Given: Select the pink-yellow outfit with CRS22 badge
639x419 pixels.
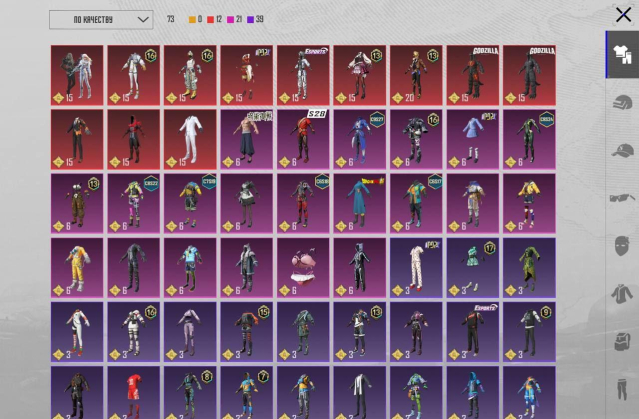Looking at the screenshot, I should tap(134, 203).
